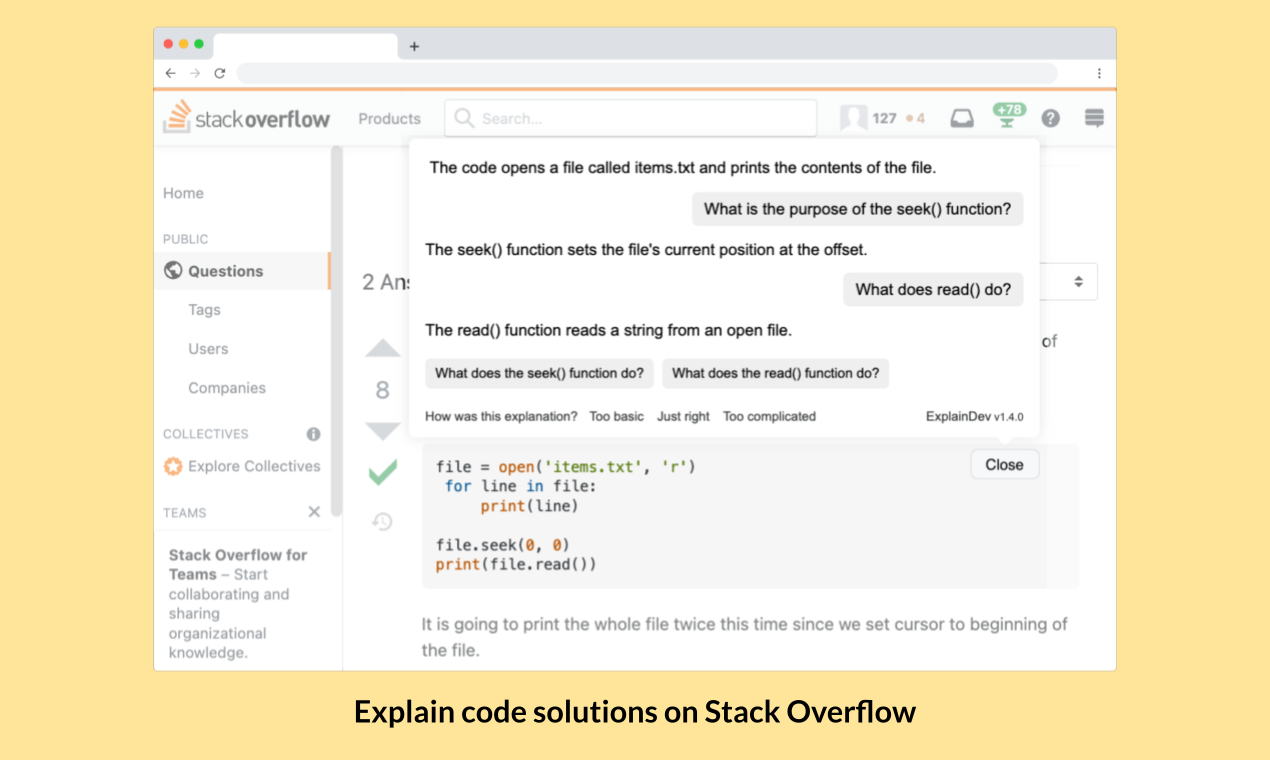Open the browser three-dot menu

[x=1099, y=73]
